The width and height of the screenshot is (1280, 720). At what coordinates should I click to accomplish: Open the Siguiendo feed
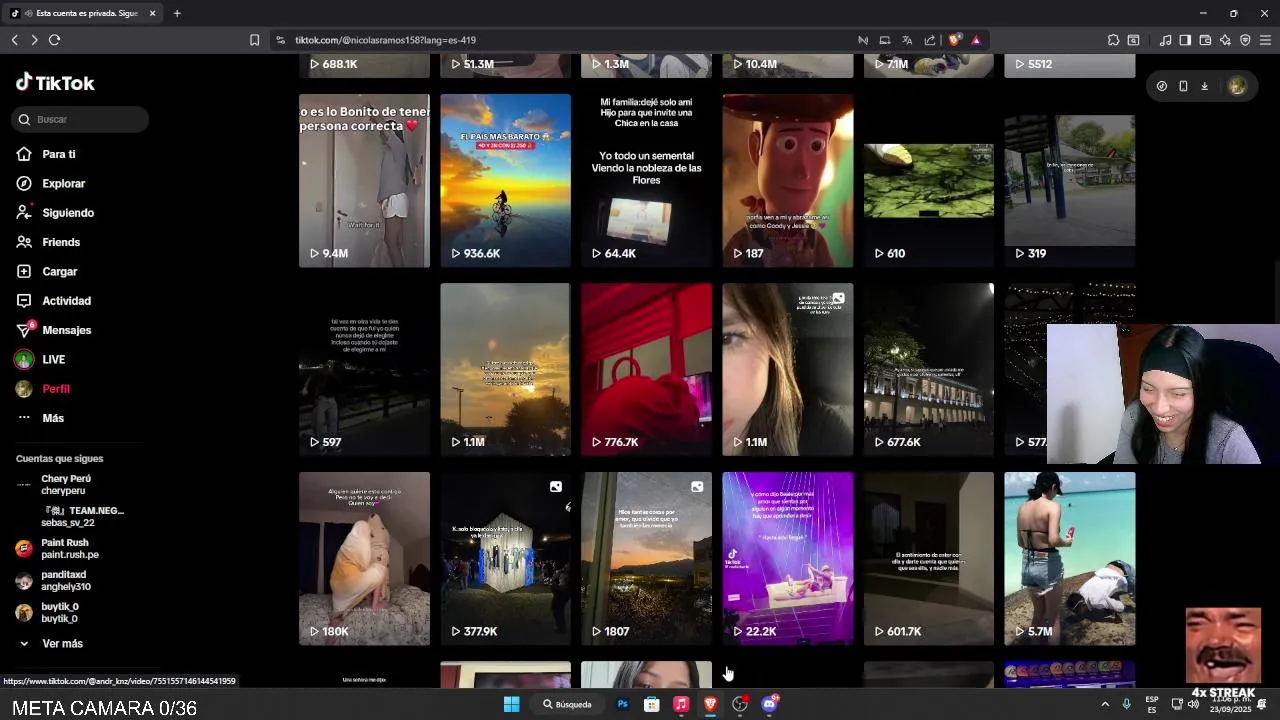coord(55,213)
